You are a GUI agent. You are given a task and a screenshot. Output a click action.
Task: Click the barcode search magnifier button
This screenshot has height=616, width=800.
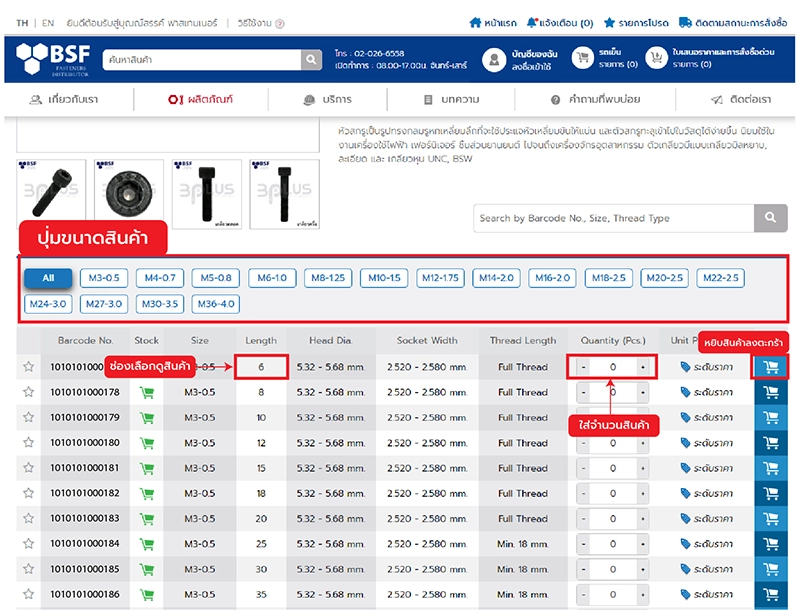pos(770,218)
